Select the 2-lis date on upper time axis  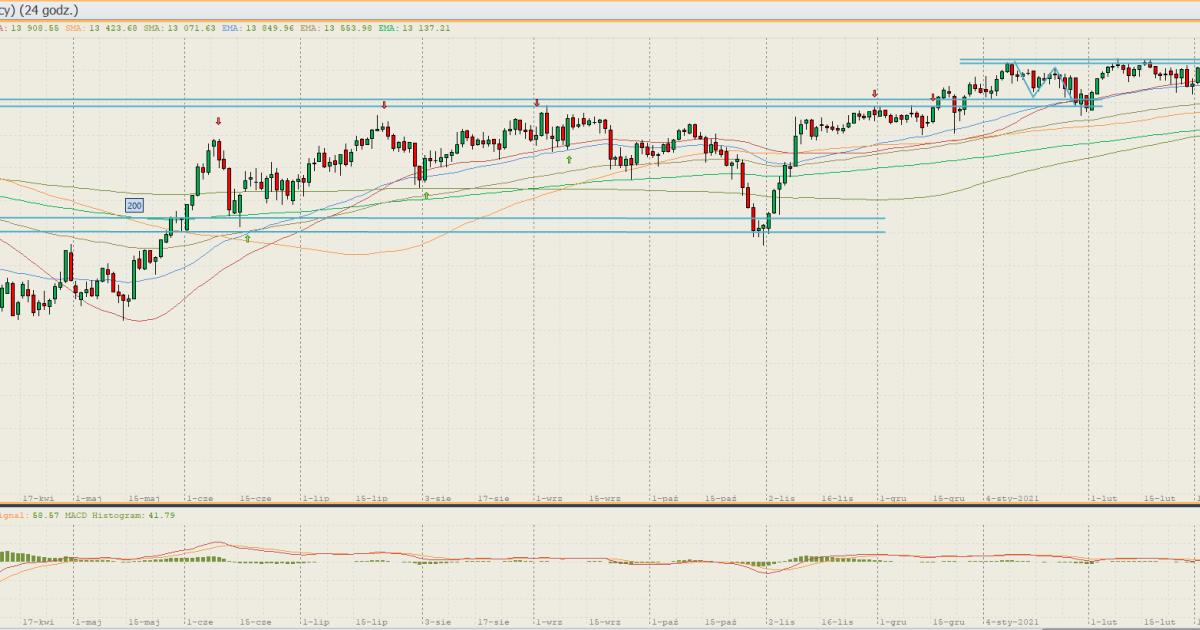point(780,496)
